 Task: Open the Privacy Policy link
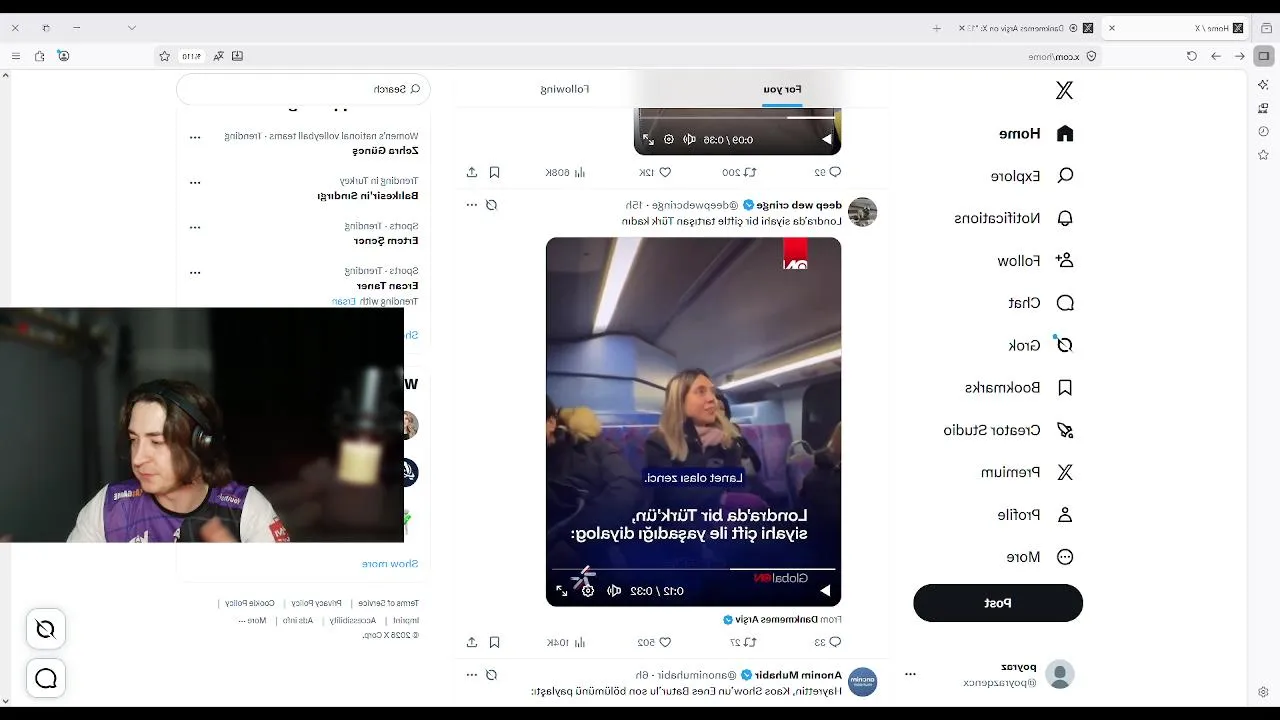point(317,603)
